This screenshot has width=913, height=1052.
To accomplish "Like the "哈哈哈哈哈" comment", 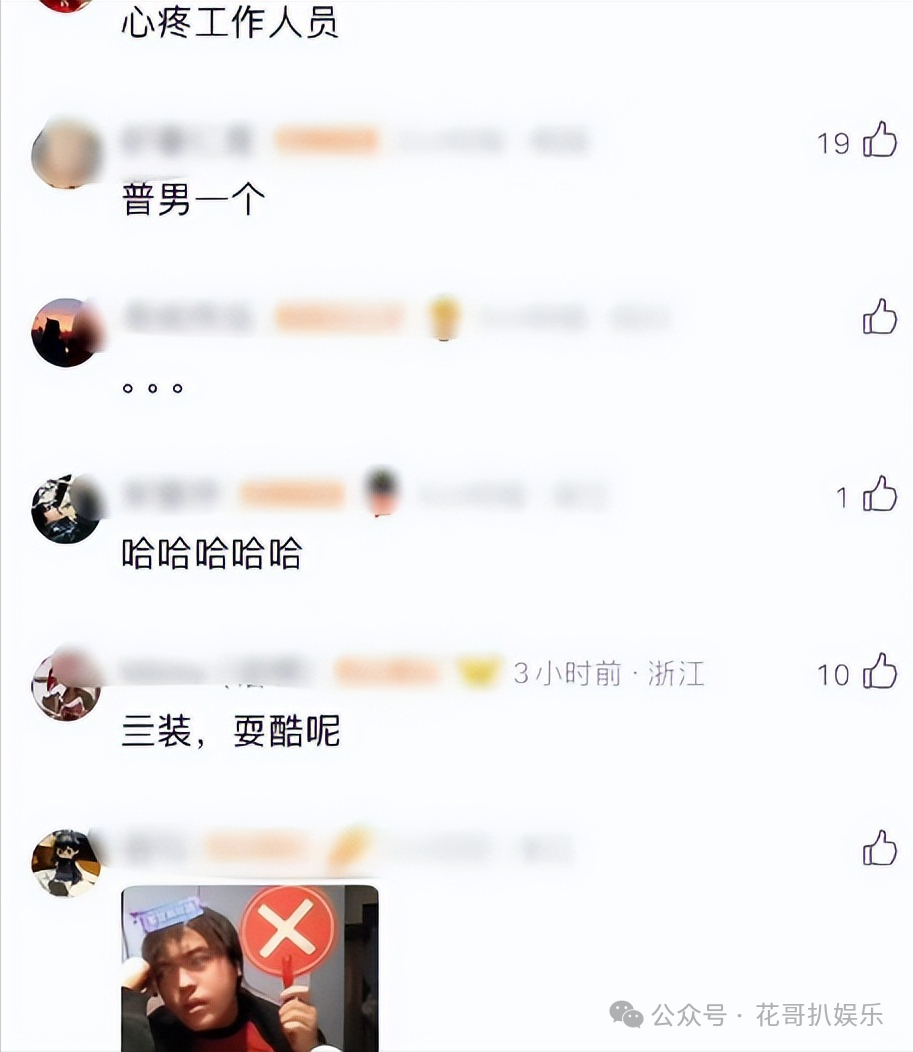I will point(879,494).
